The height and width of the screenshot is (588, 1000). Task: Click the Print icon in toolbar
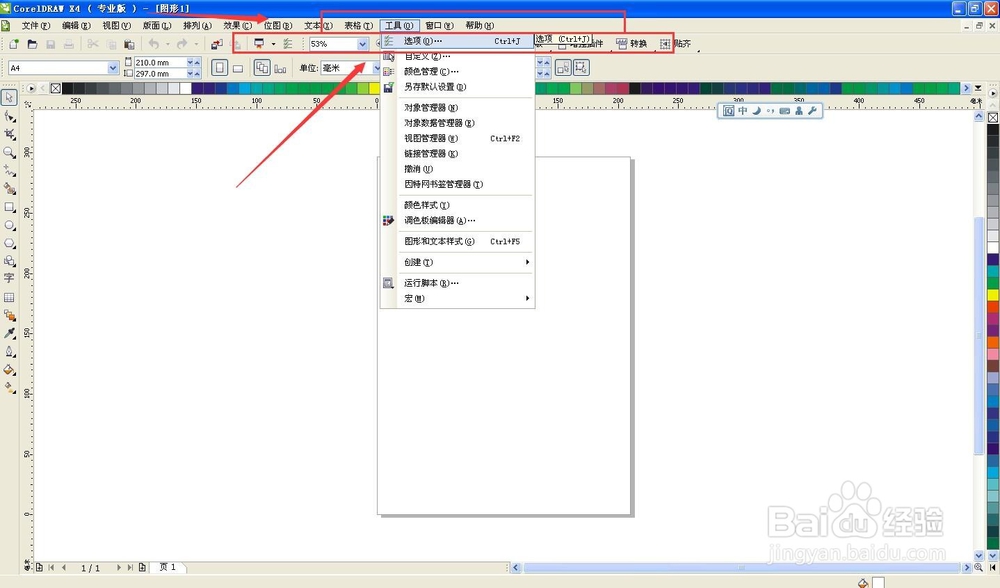pos(68,44)
